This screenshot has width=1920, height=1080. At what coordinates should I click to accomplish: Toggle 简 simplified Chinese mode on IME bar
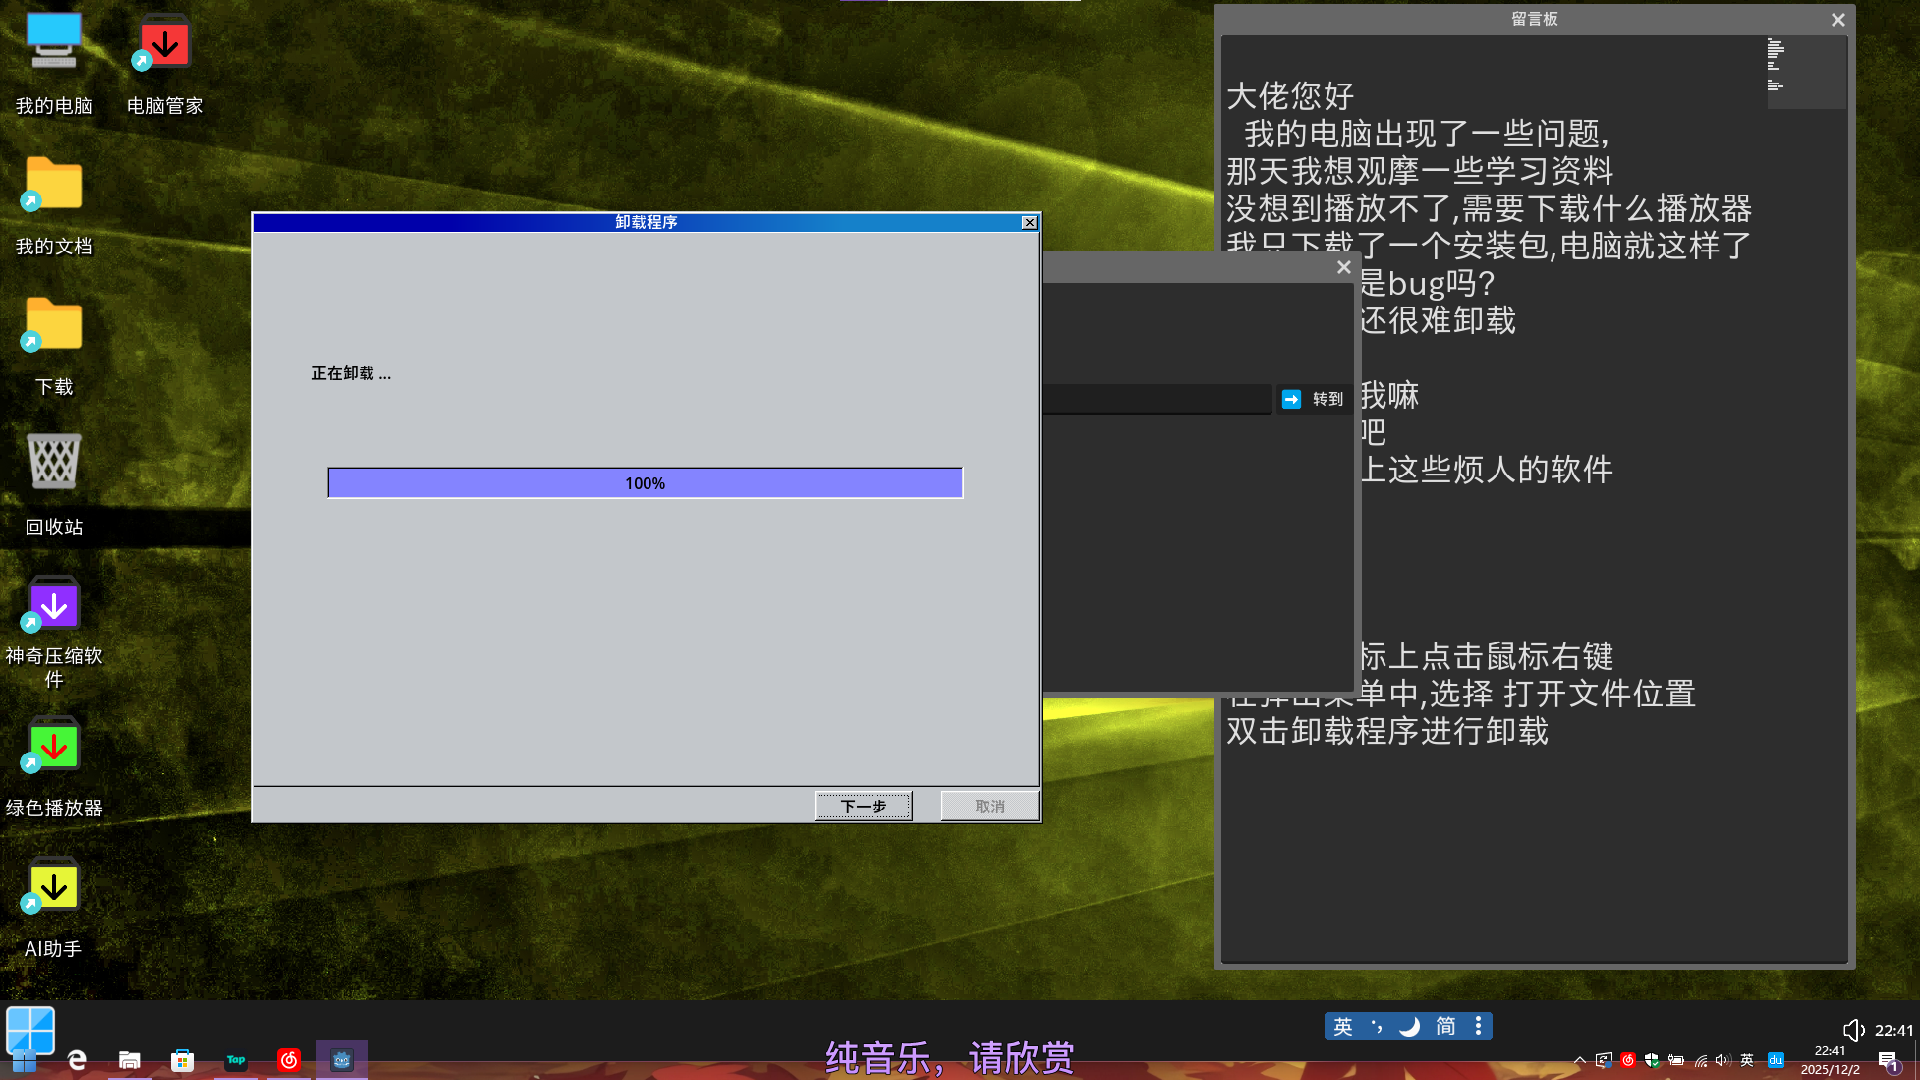coord(1446,1027)
